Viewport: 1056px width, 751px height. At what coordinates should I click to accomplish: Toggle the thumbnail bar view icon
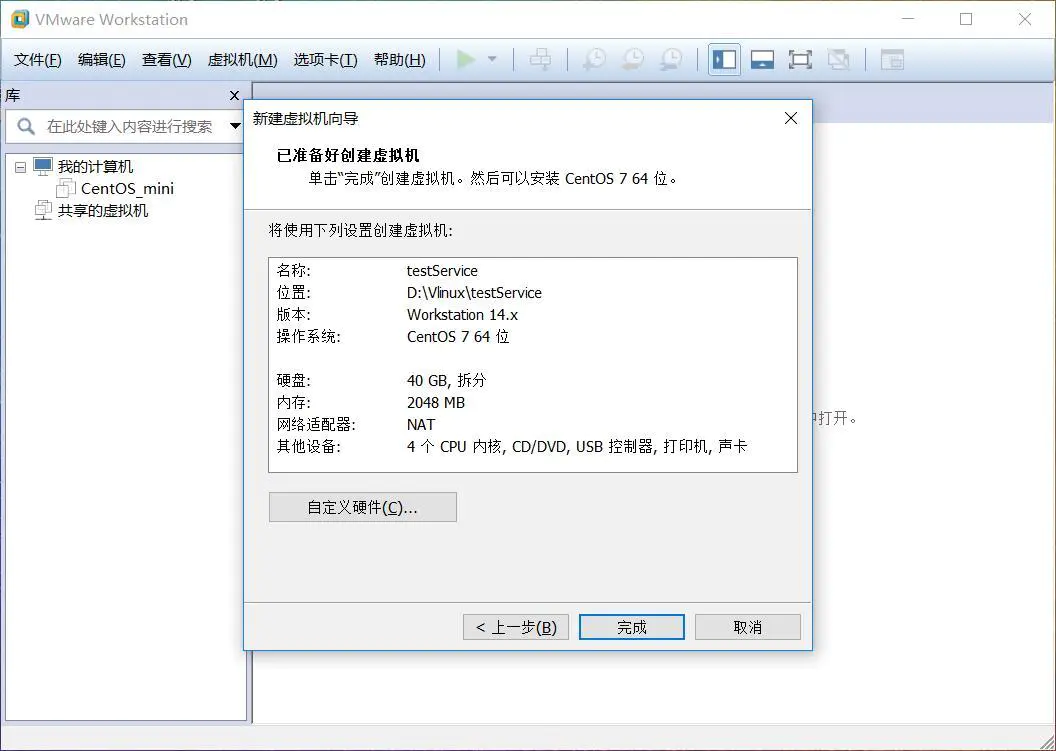(762, 59)
